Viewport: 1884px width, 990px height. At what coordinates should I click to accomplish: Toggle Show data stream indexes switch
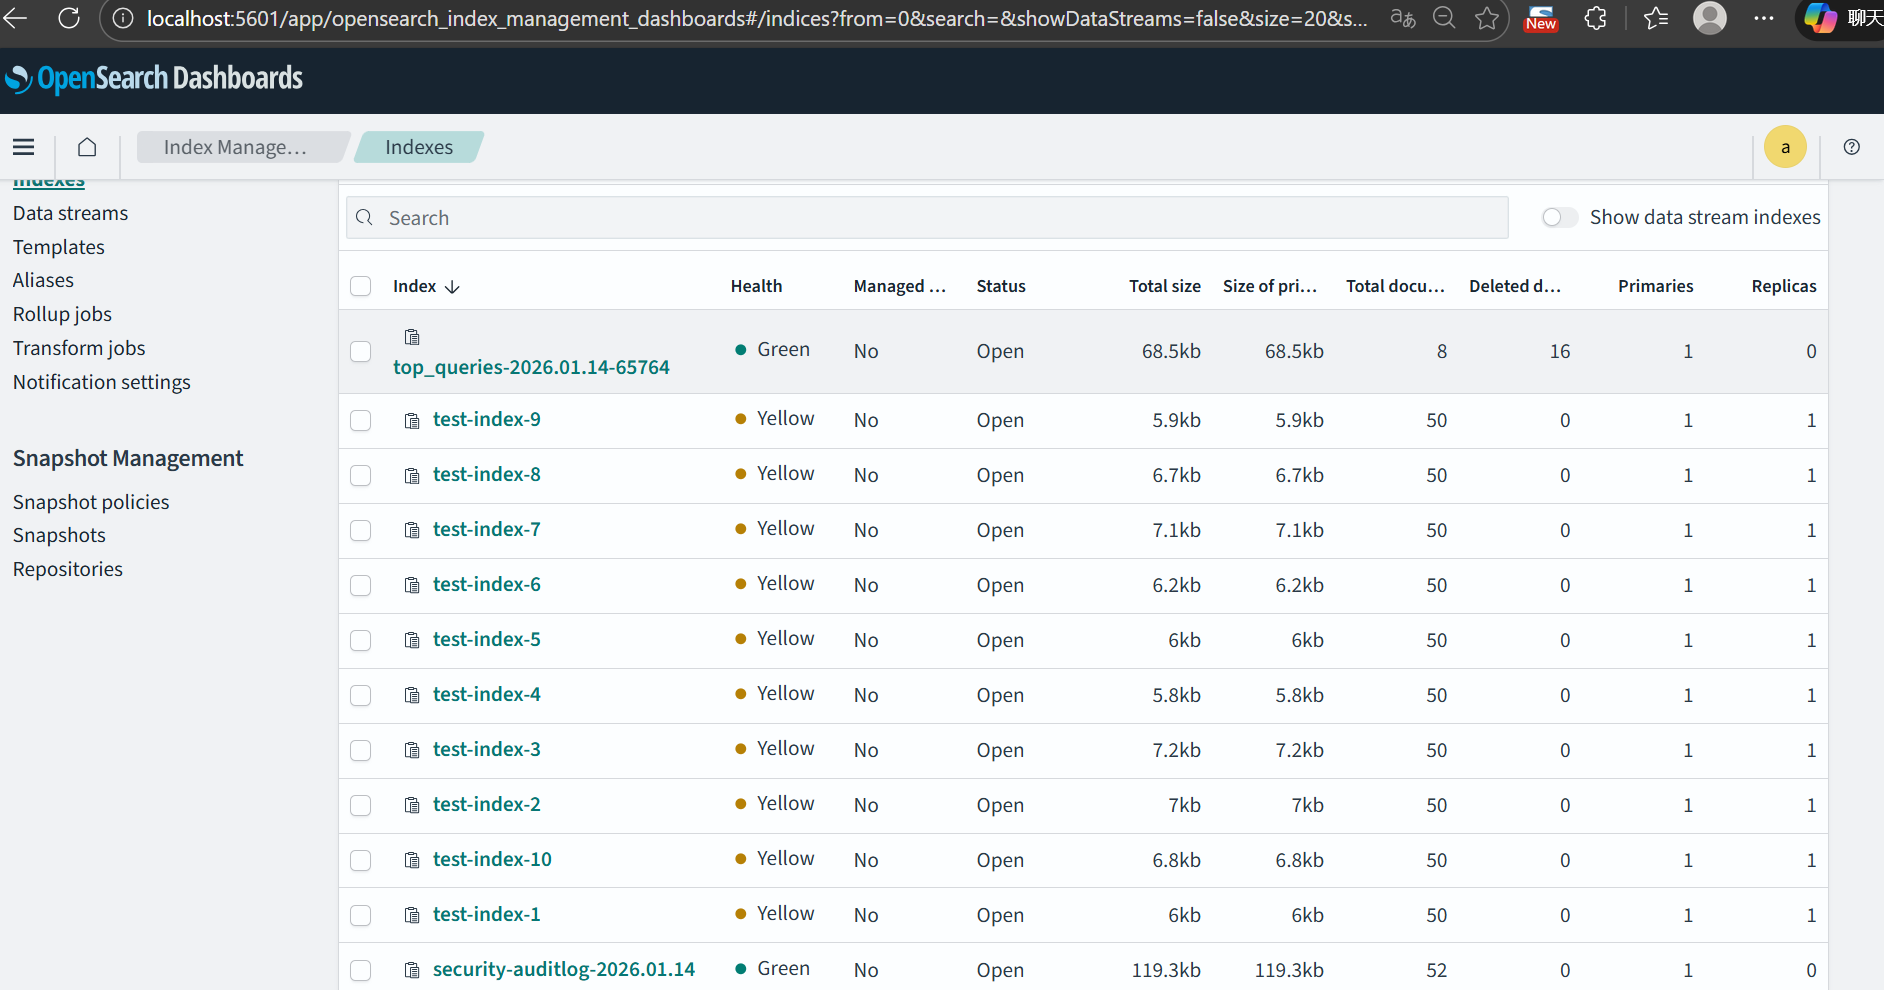tap(1559, 217)
